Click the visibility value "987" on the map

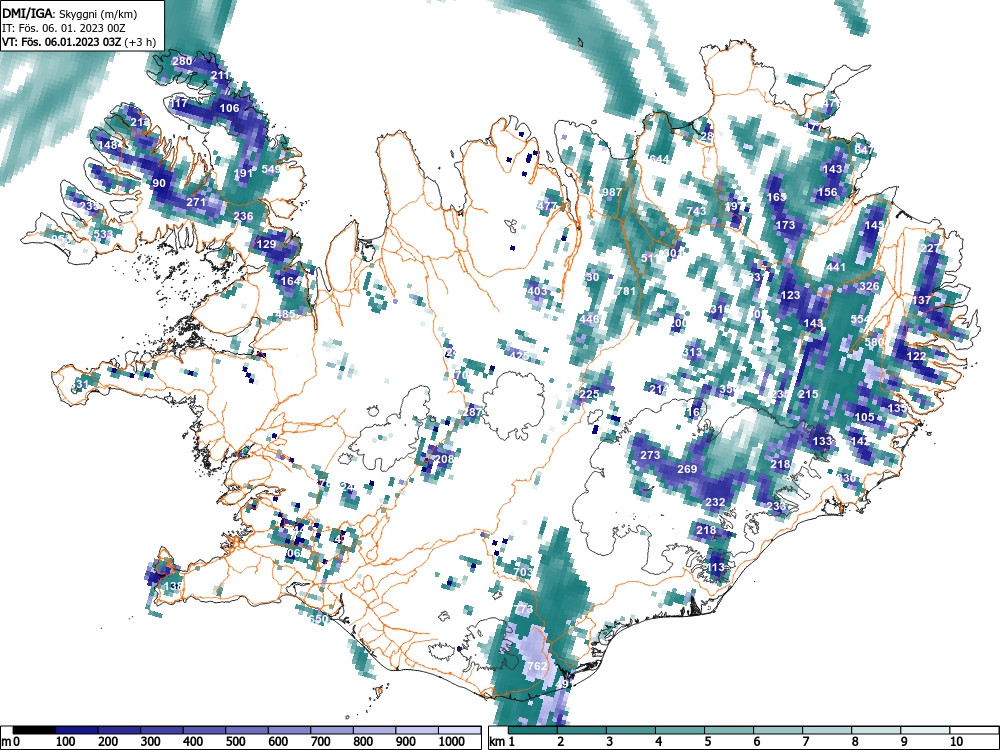(612, 192)
